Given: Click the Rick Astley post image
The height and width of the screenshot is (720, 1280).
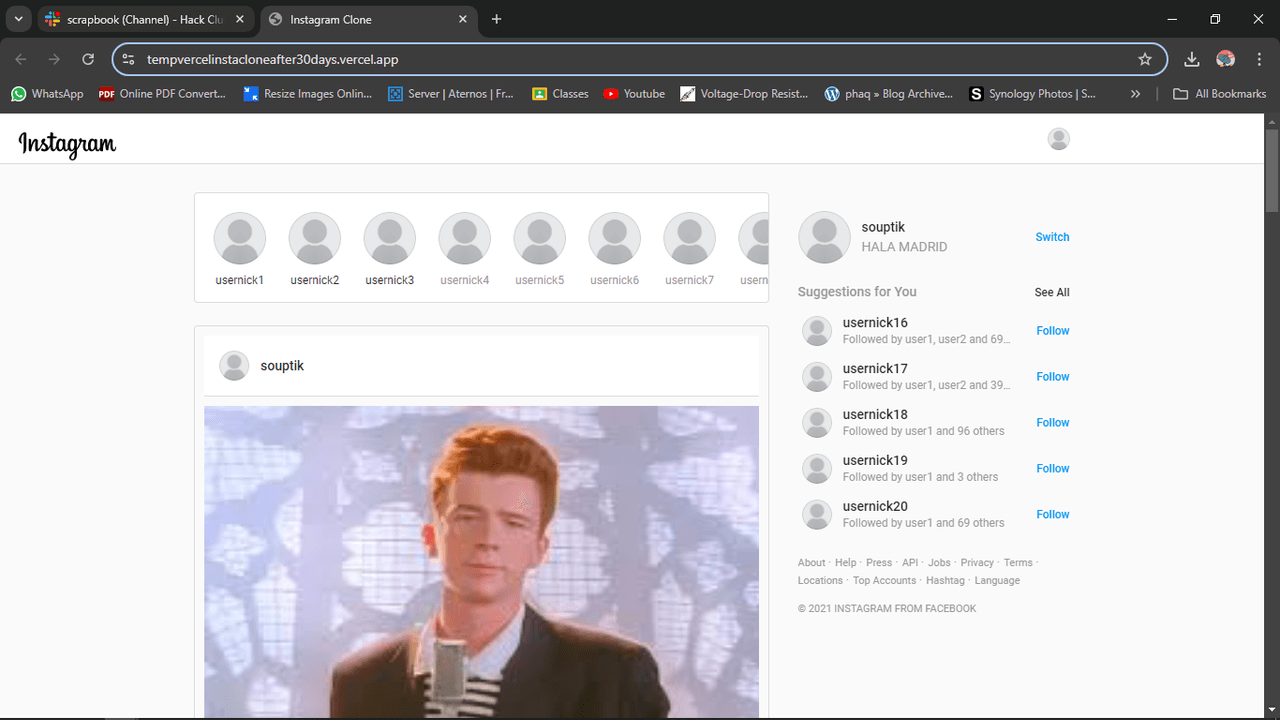Looking at the screenshot, I should (481, 560).
